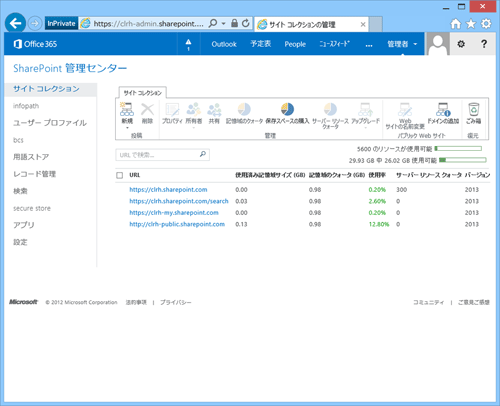Viewport: 500px width, 406px height.
Task: Click the コミュニティ footer link
Action: (x=429, y=302)
